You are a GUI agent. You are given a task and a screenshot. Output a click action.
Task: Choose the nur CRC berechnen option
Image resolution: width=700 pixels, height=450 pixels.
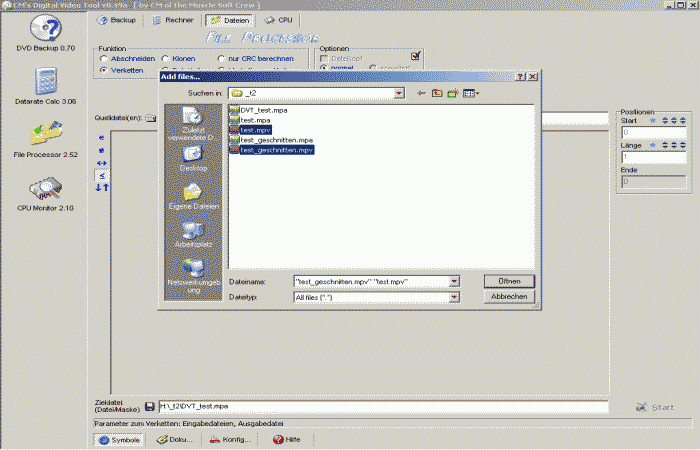coord(220,59)
